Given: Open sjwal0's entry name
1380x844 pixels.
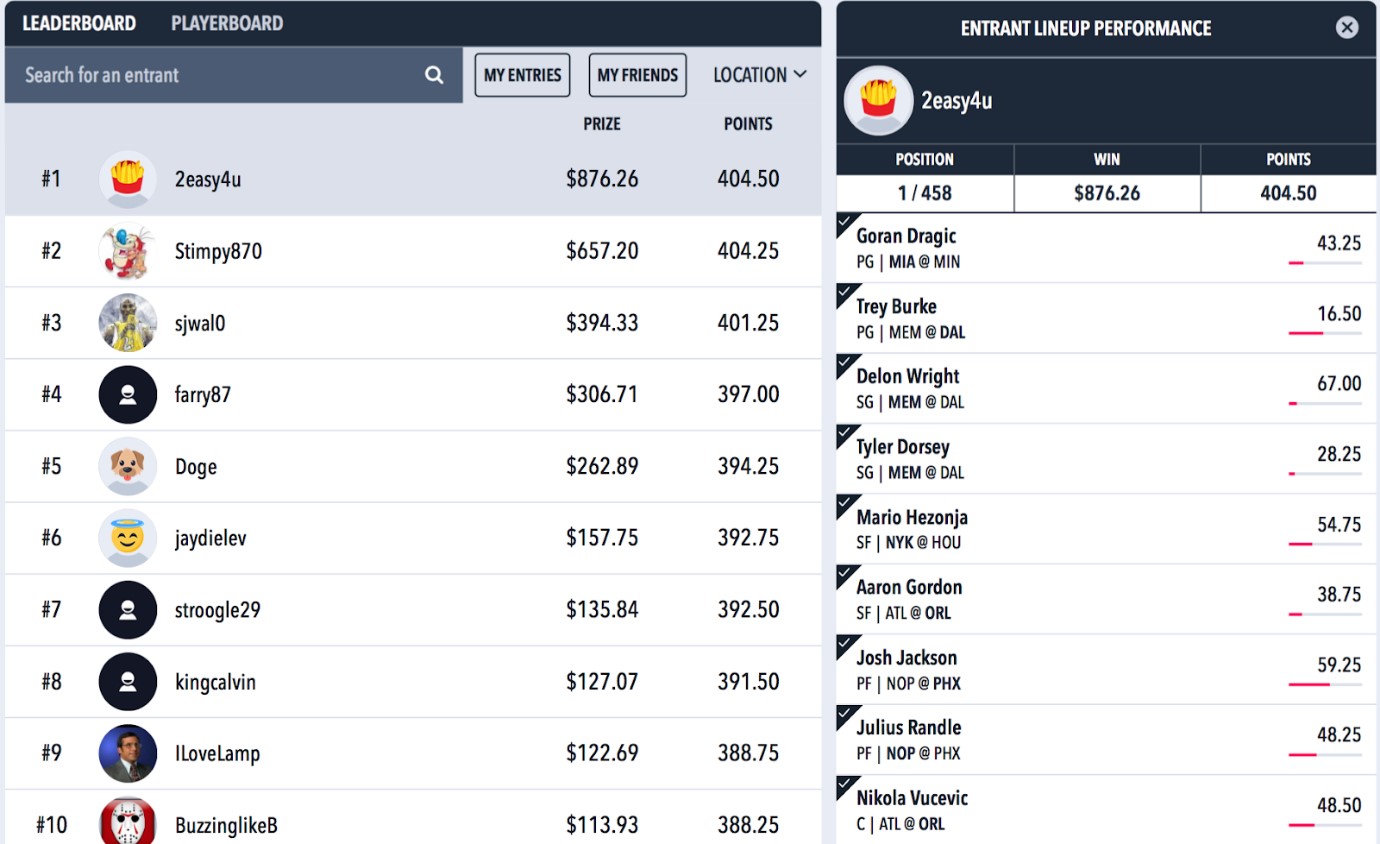Looking at the screenshot, I should 200,323.
